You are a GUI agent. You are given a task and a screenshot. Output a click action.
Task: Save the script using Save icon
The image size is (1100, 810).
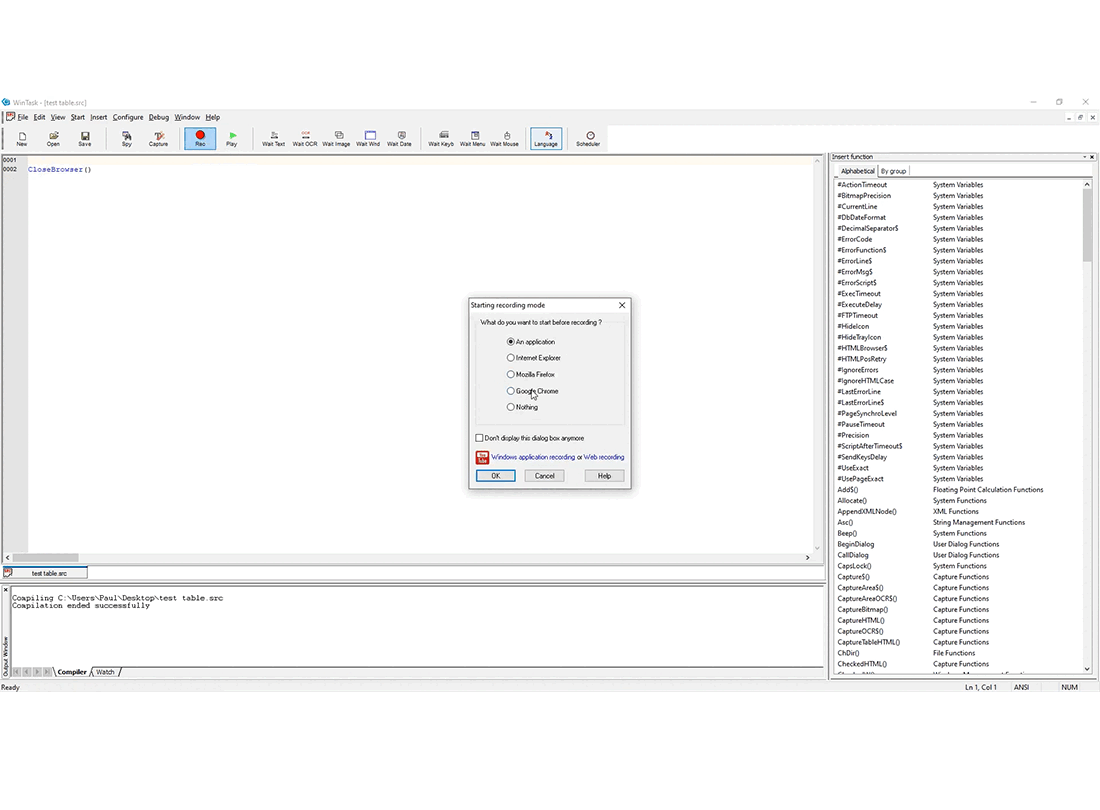pos(85,138)
